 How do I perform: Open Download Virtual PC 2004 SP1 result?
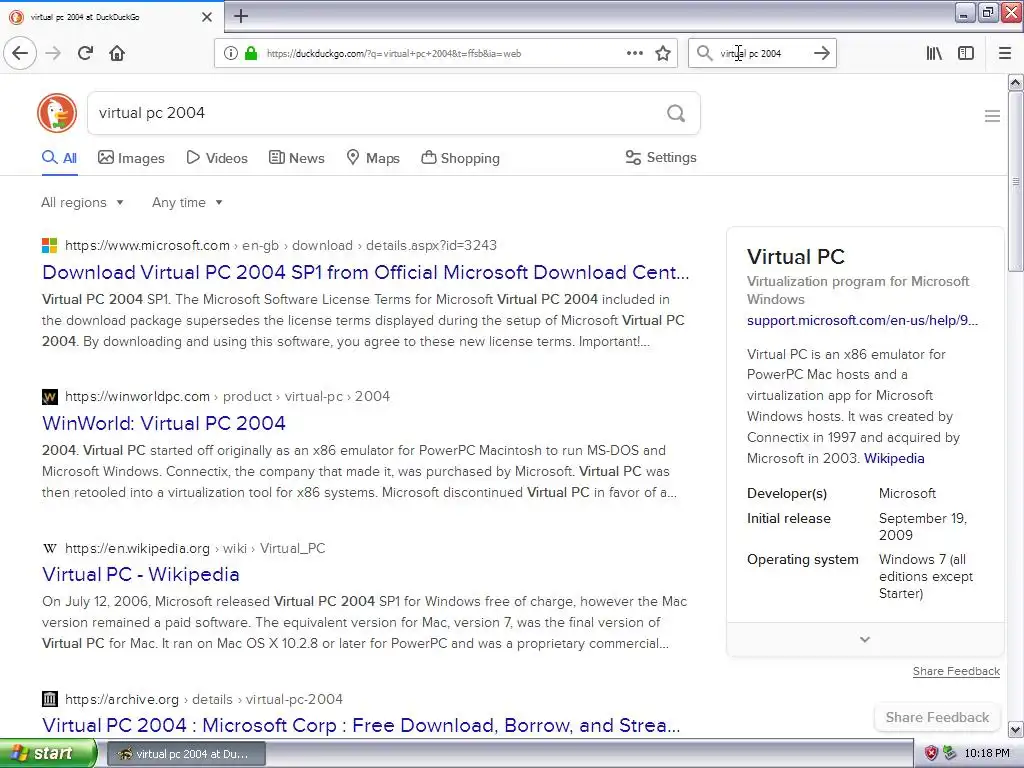tap(366, 272)
